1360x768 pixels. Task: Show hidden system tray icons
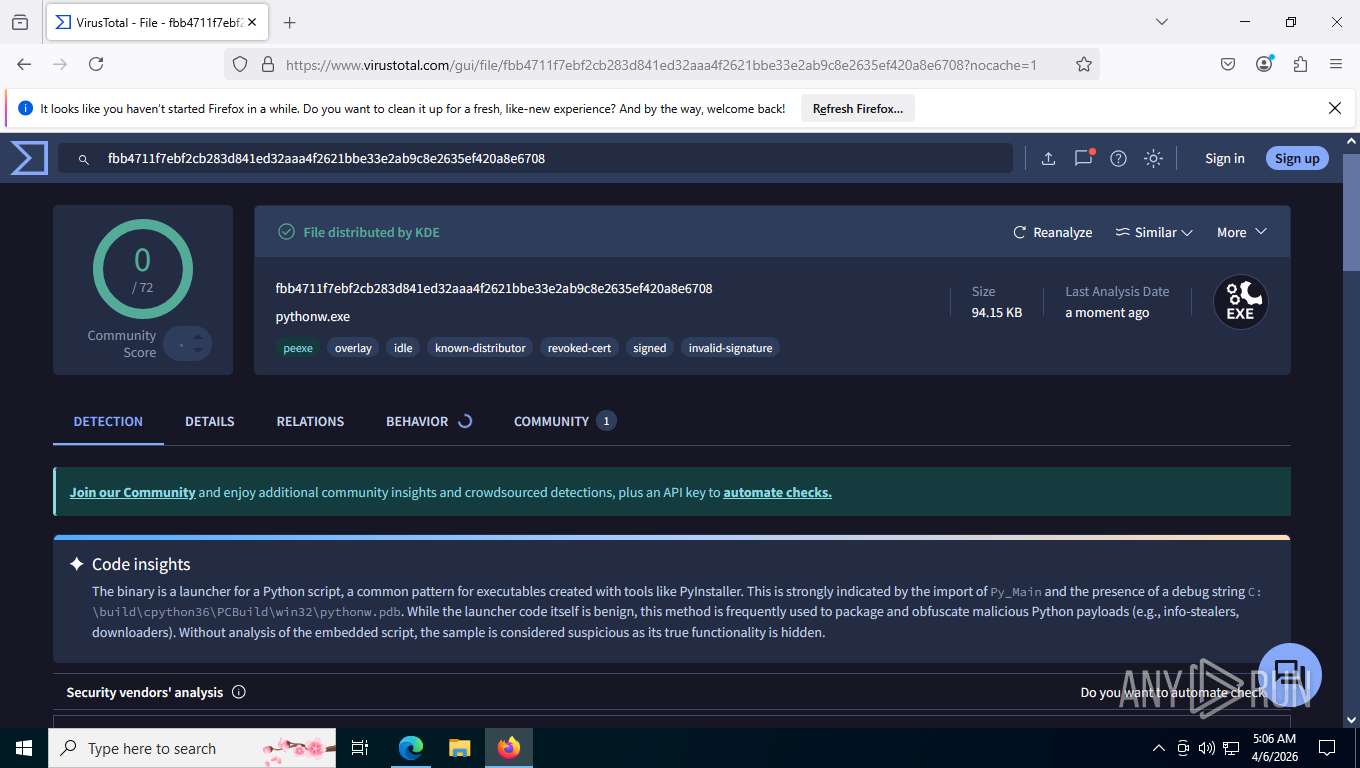click(1159, 748)
